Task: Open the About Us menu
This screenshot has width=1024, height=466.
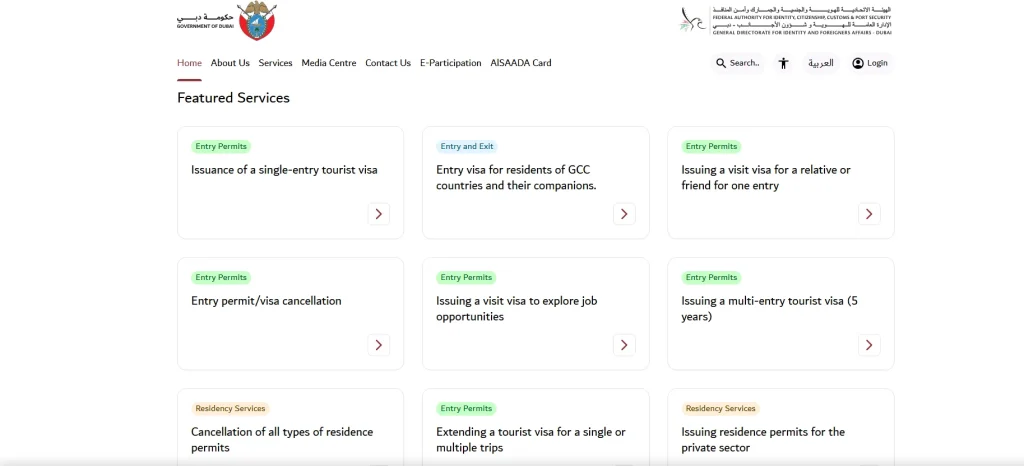Action: coord(230,63)
